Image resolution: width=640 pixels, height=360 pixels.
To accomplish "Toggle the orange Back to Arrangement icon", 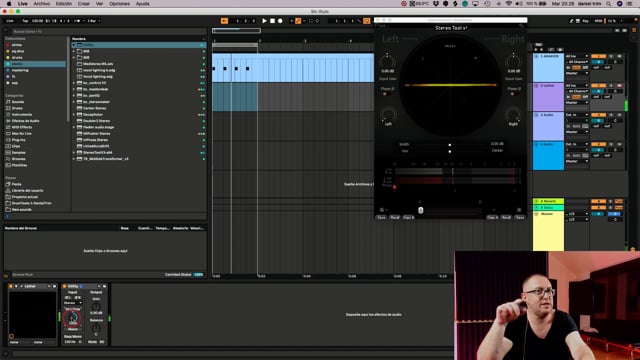I will (224, 21).
